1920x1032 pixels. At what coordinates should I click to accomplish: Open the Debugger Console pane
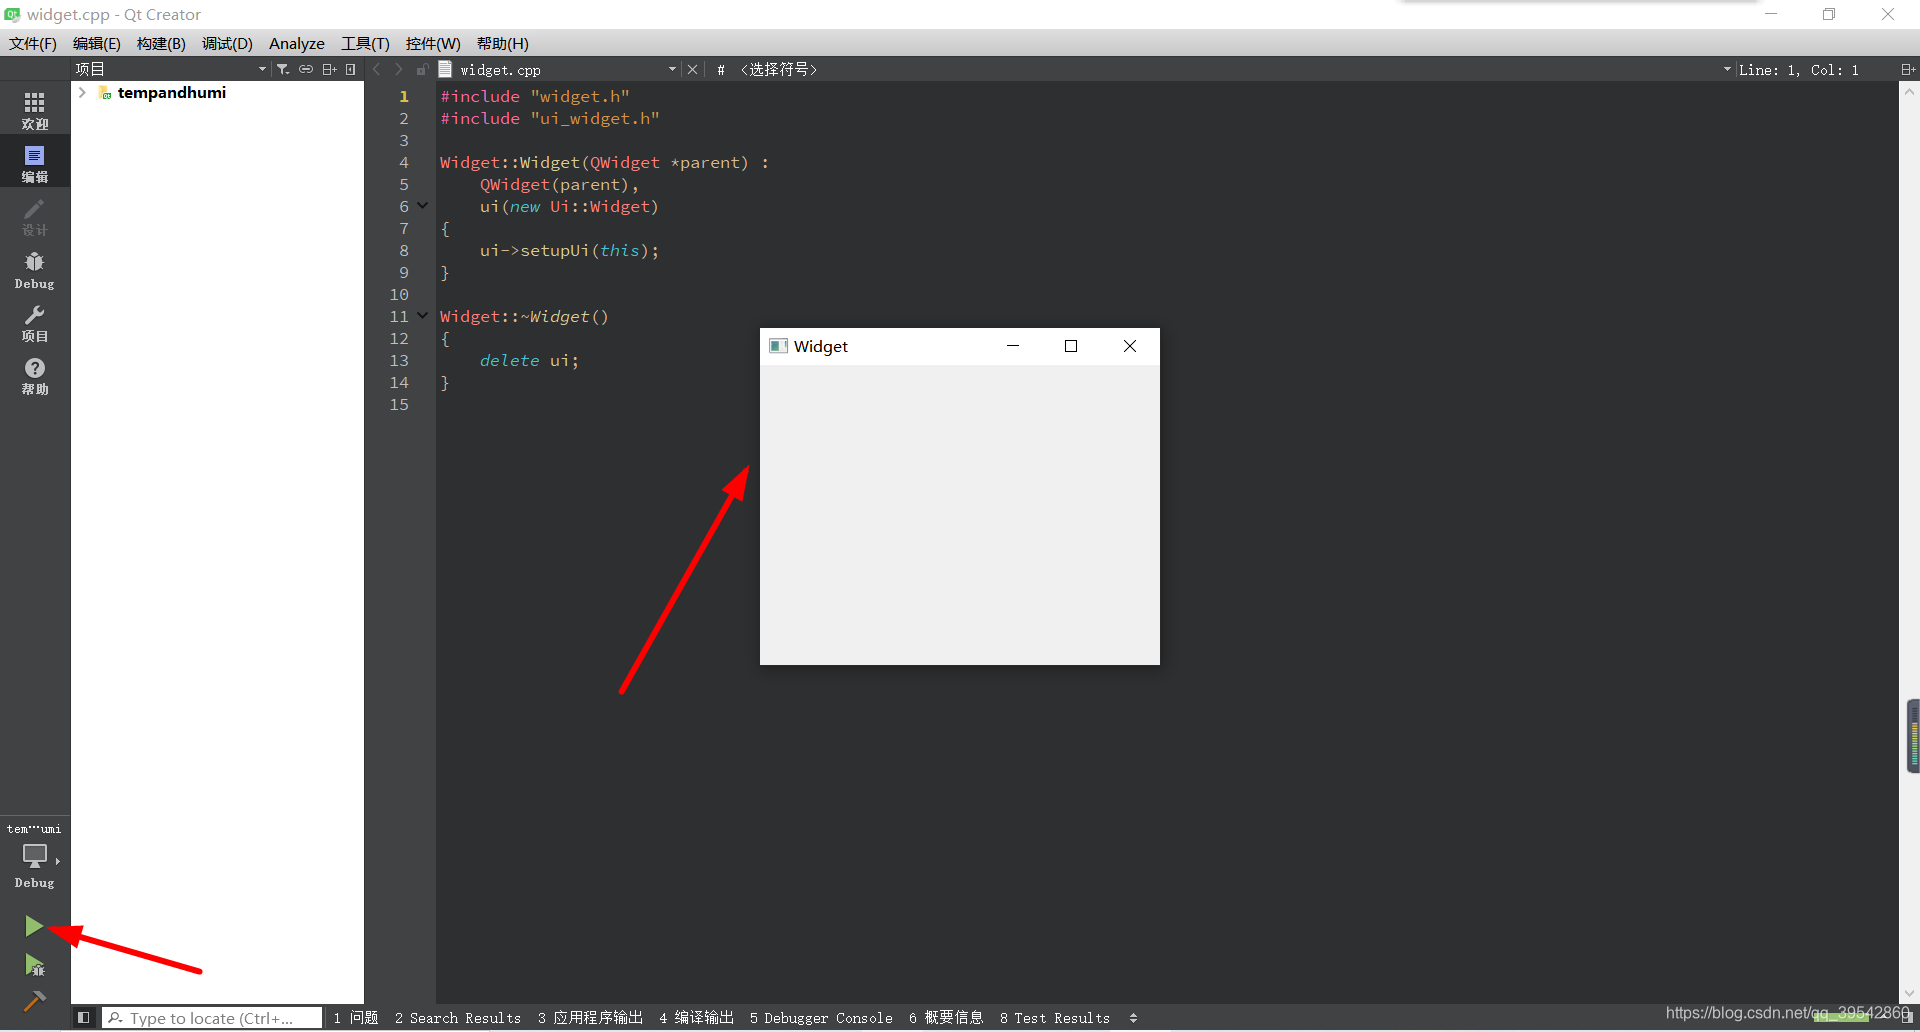(x=821, y=1018)
